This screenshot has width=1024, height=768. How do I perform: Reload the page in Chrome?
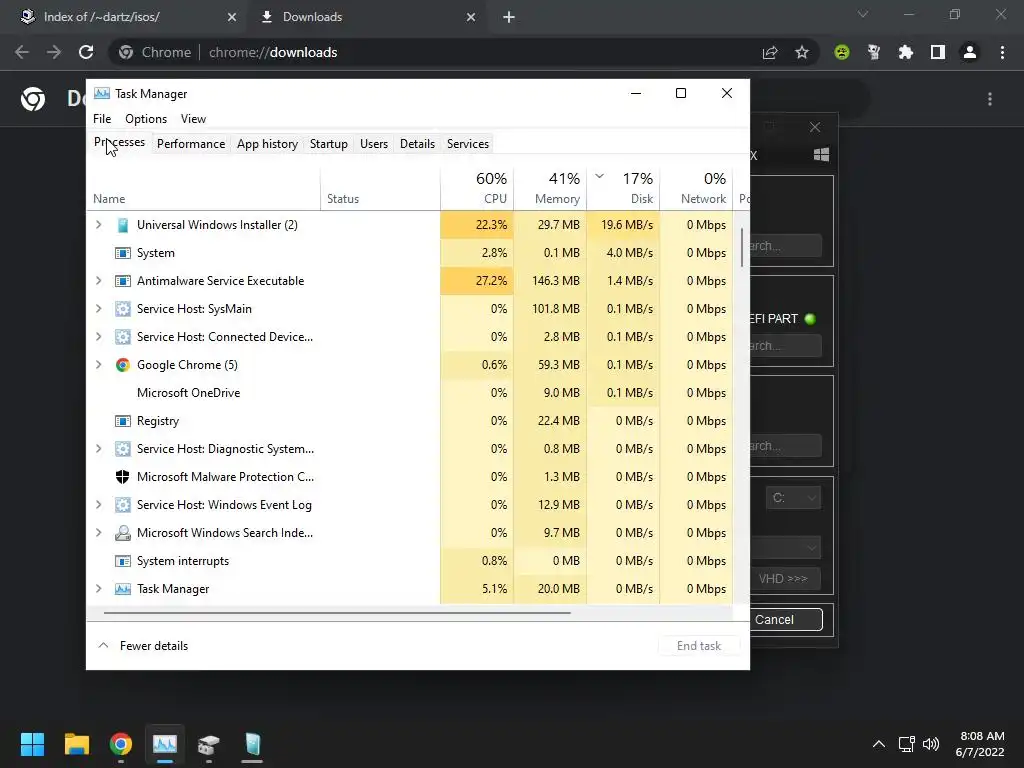tap(86, 52)
